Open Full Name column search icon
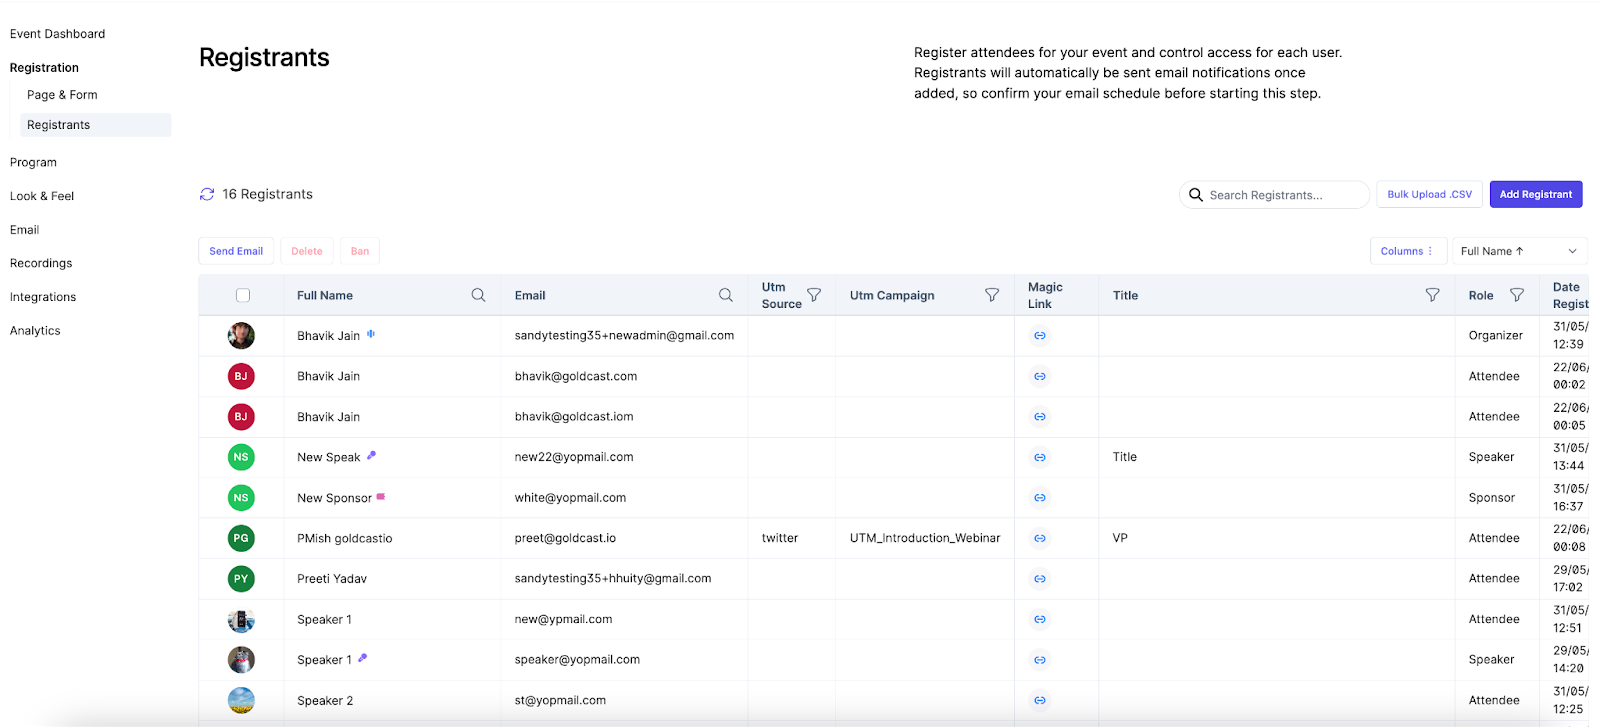1600x727 pixels. [478, 295]
